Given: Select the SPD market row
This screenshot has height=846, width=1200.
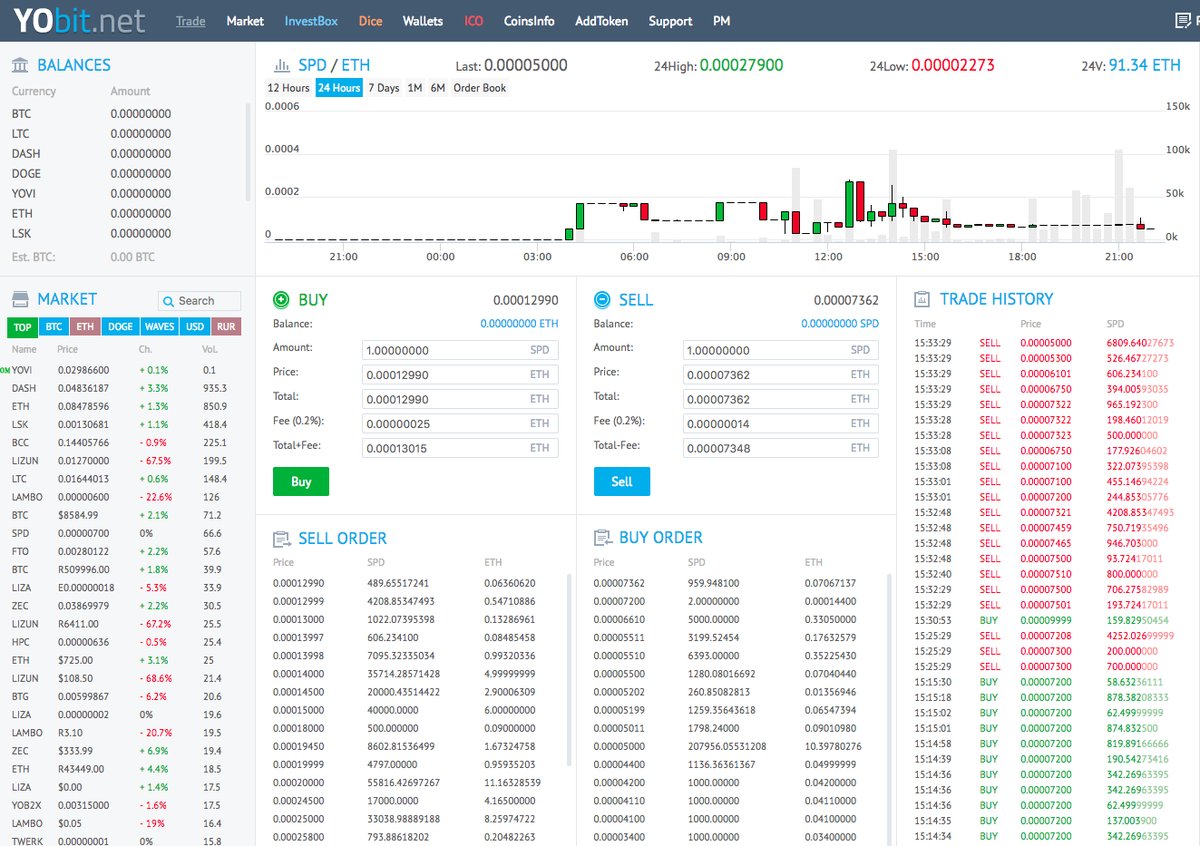Looking at the screenshot, I should coord(125,534).
